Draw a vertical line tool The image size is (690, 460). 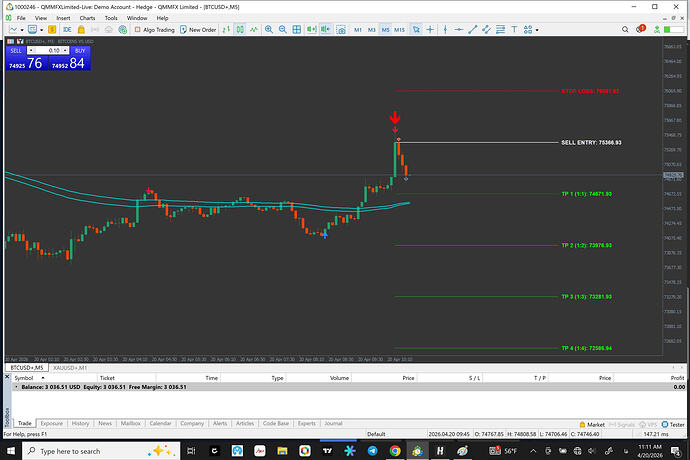[445, 29]
